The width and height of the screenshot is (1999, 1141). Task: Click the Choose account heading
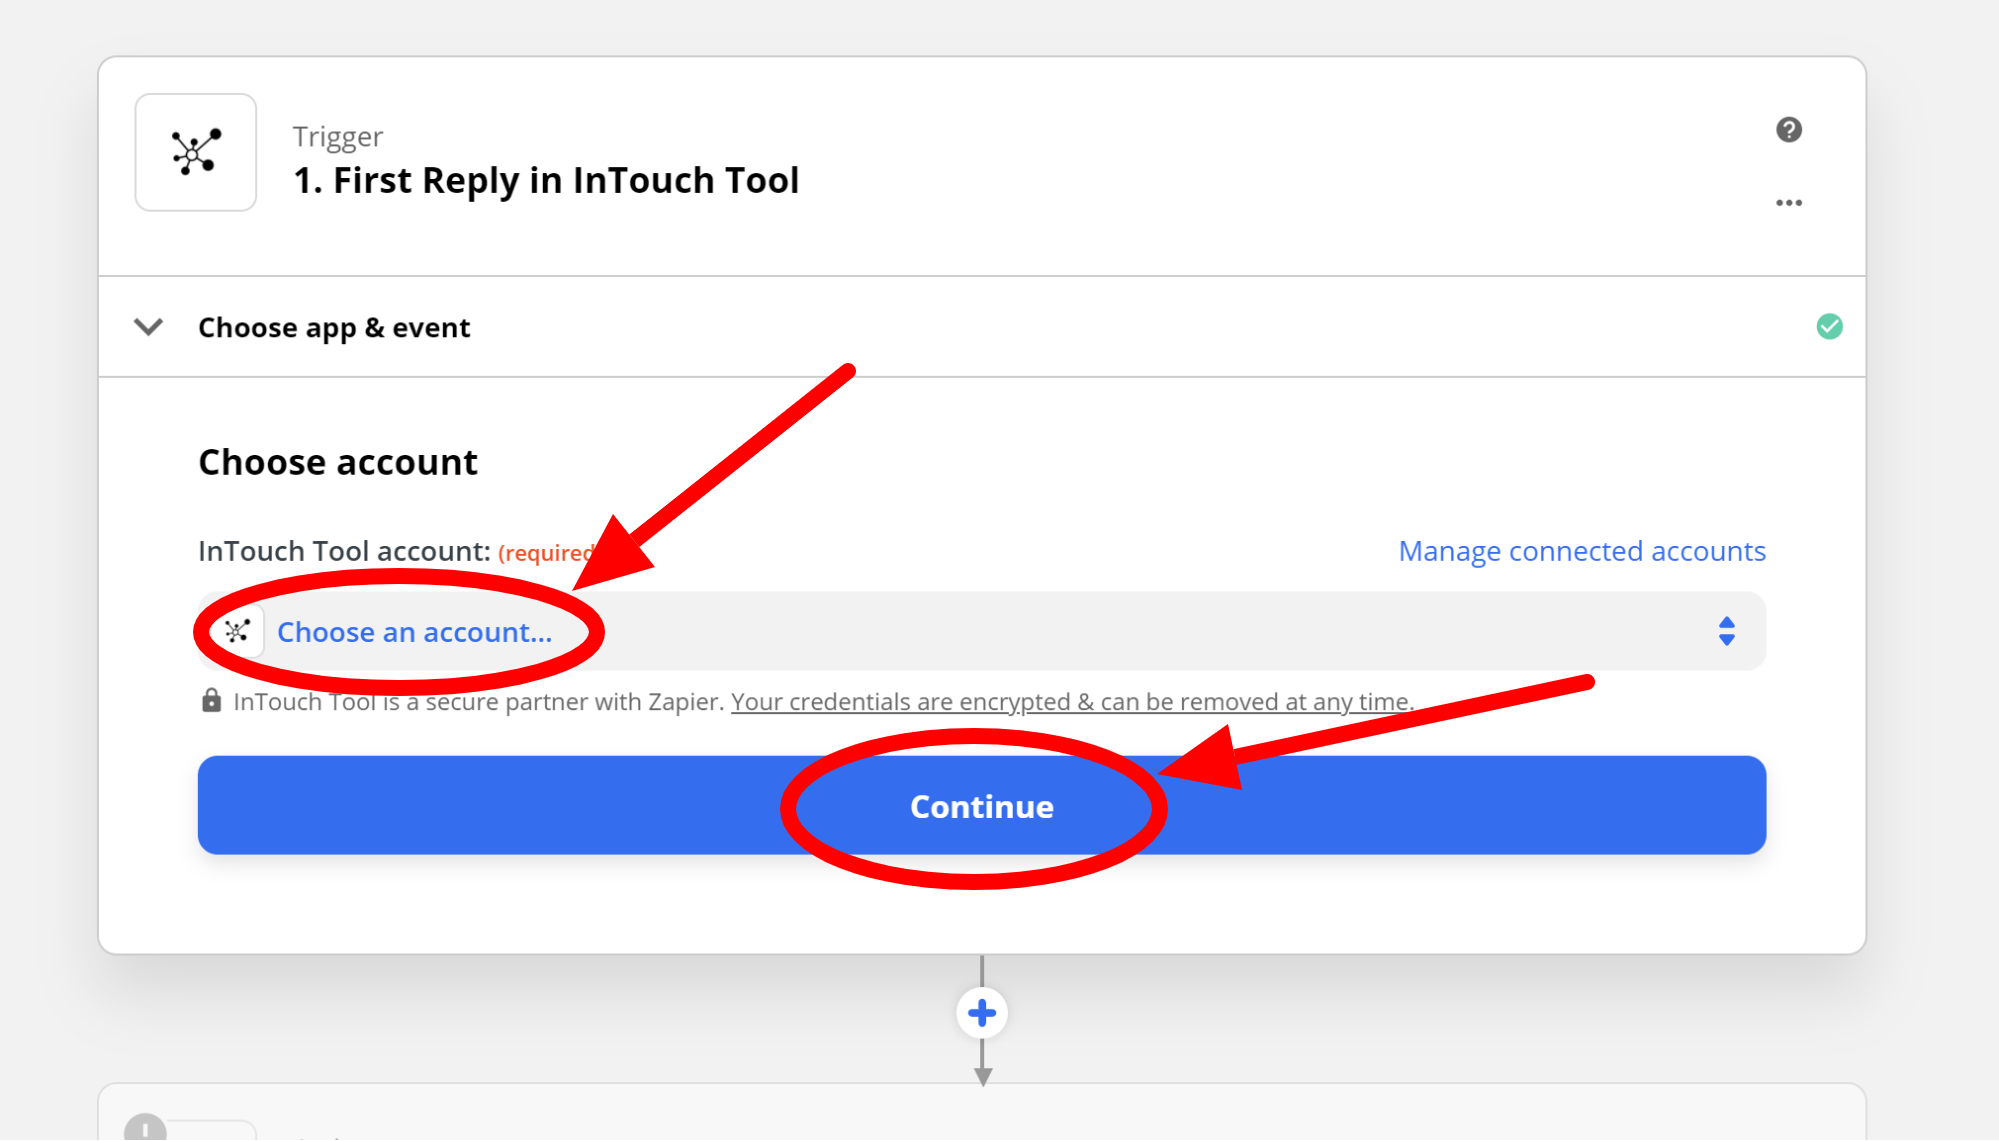(x=338, y=463)
